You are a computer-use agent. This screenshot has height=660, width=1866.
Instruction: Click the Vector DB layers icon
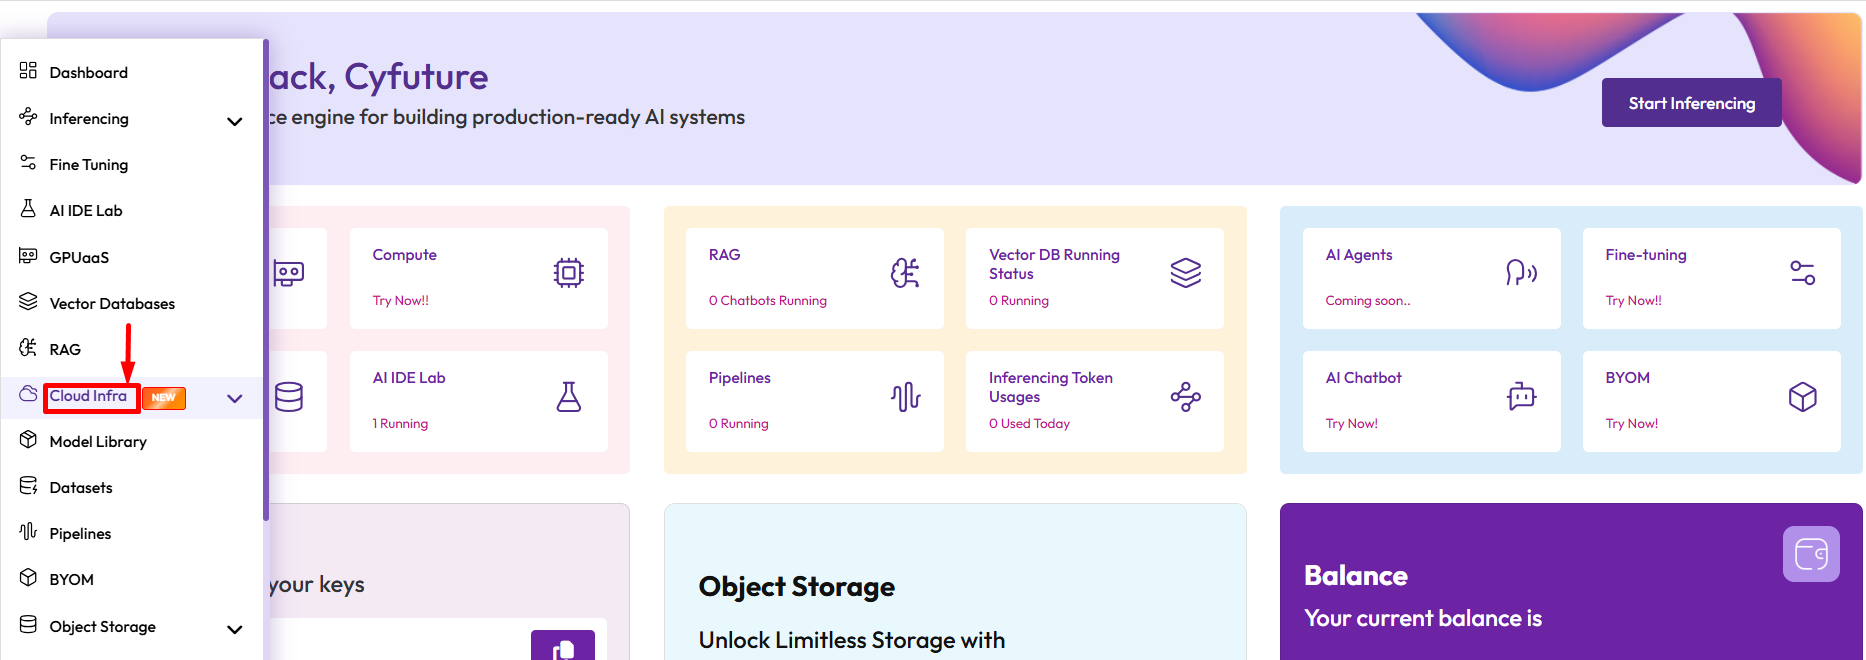1185,273
